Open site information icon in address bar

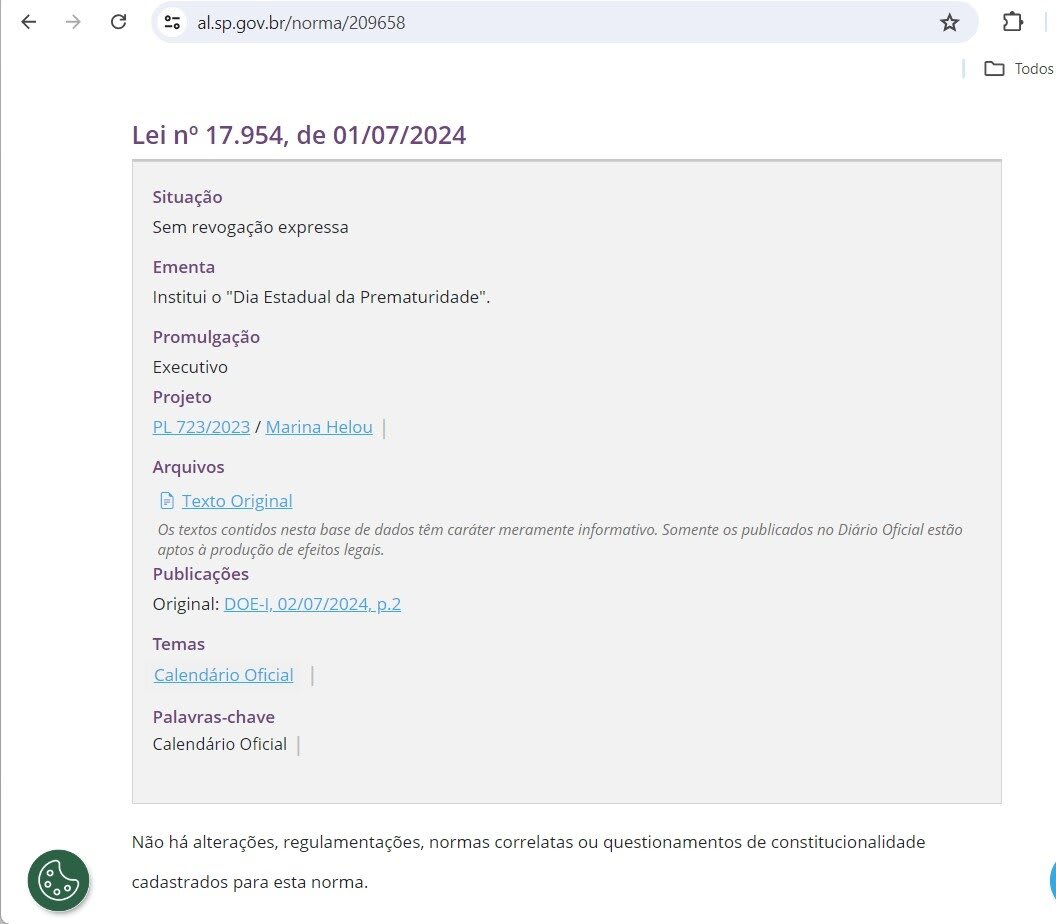(173, 22)
